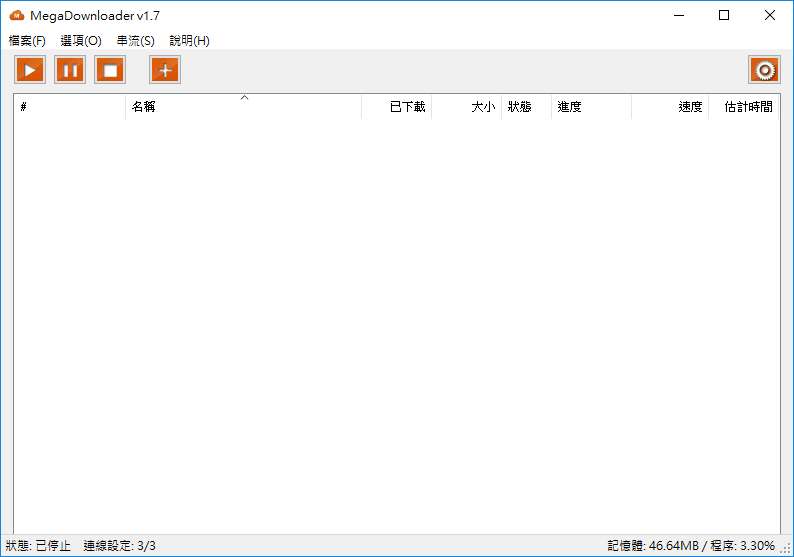Pause downloads using the pause button

[x=70, y=70]
